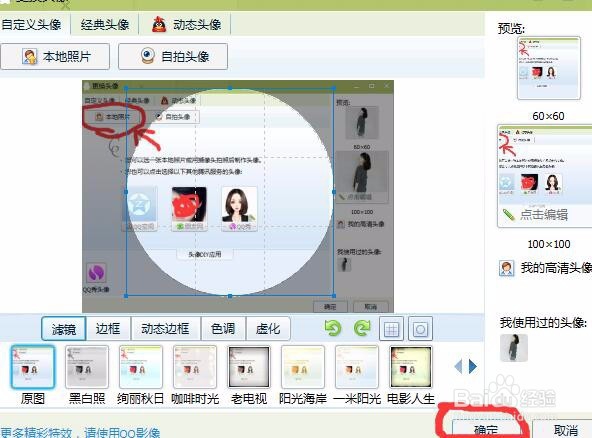Show previous filters with the left arrow

(458, 366)
